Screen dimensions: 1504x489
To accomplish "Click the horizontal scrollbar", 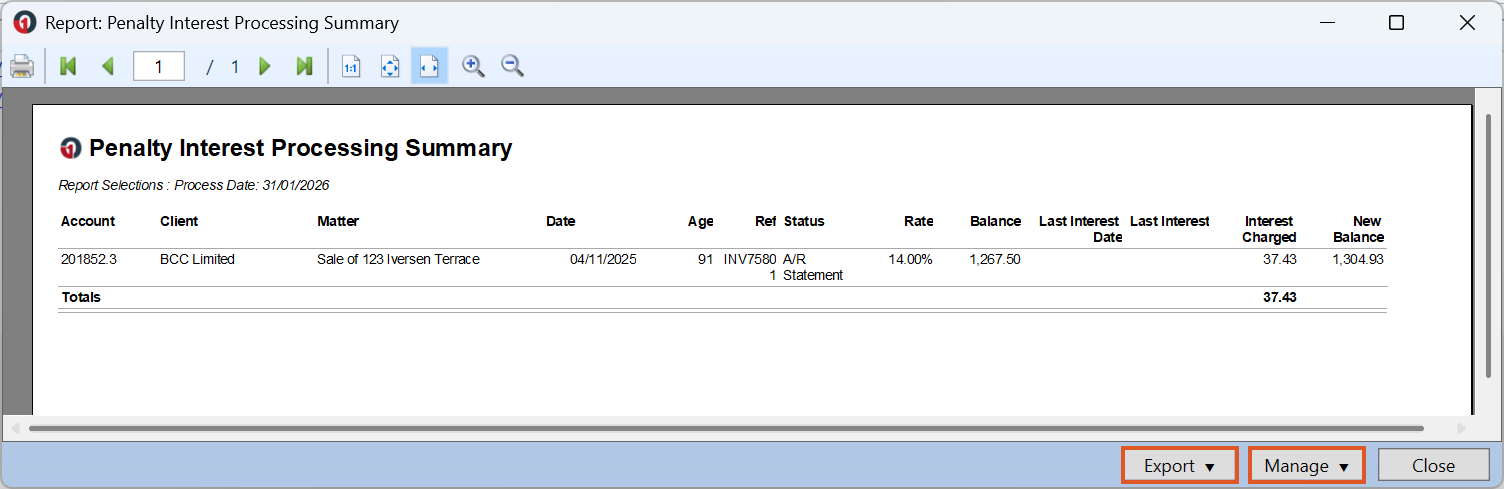I will tap(727, 428).
